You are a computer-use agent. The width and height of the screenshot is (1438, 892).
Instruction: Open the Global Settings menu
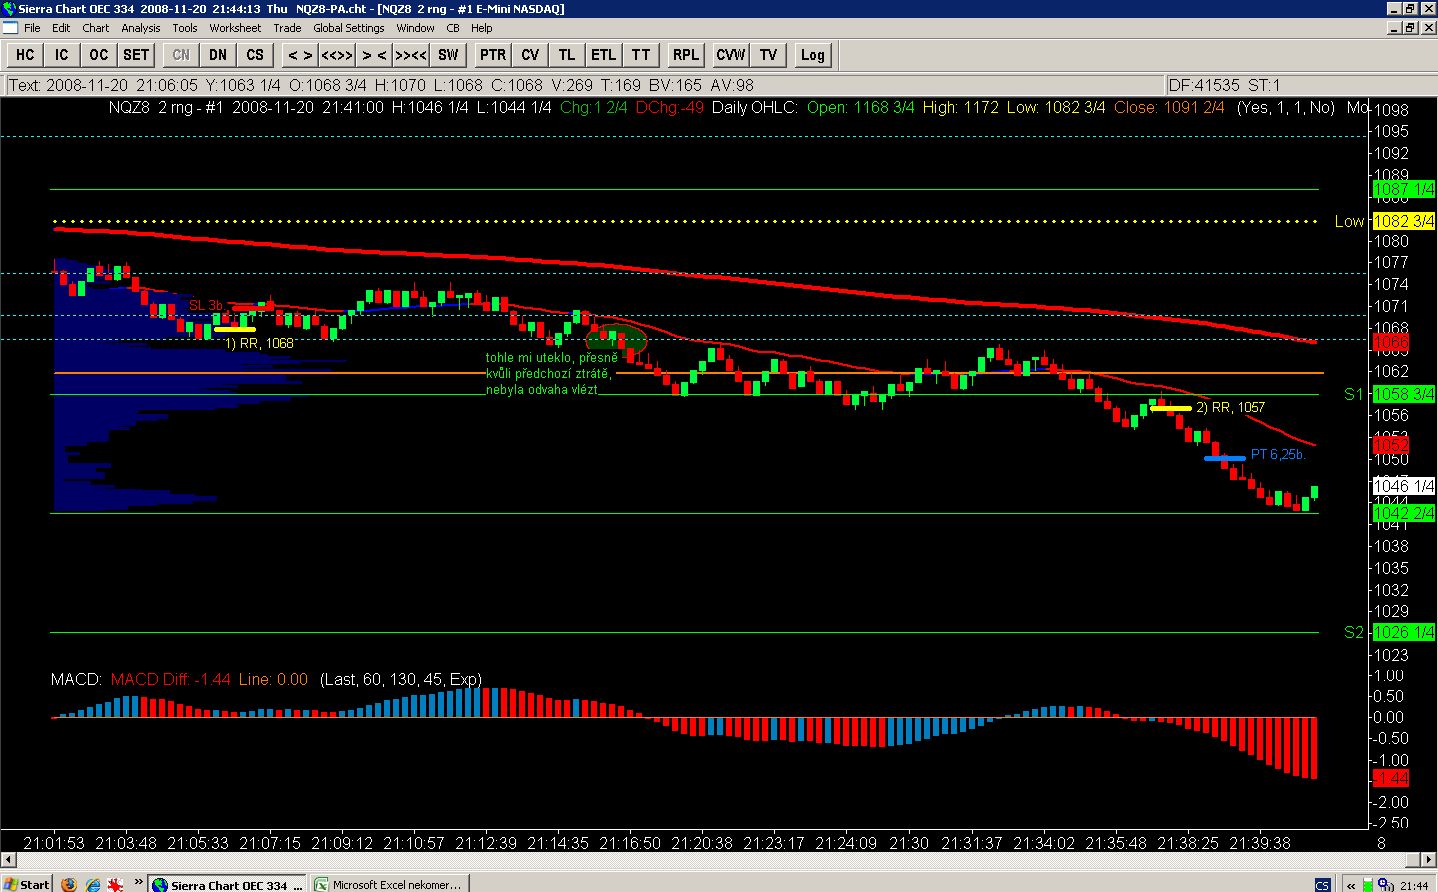click(349, 28)
